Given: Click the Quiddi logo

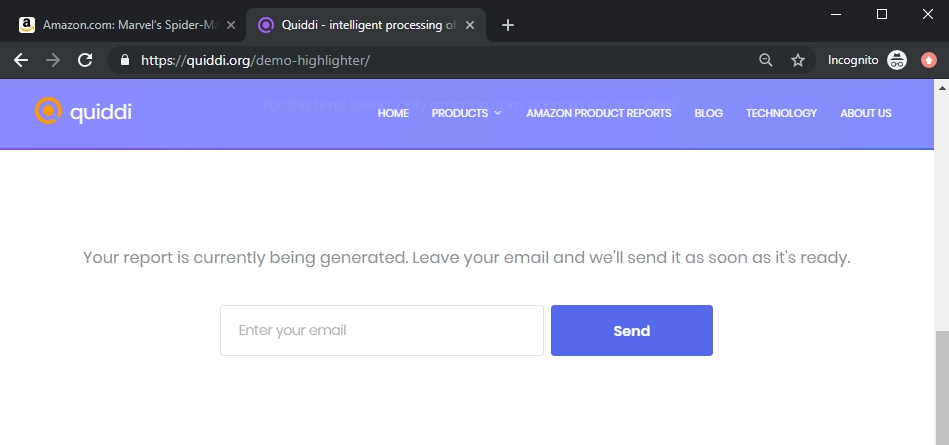Looking at the screenshot, I should click(84, 112).
